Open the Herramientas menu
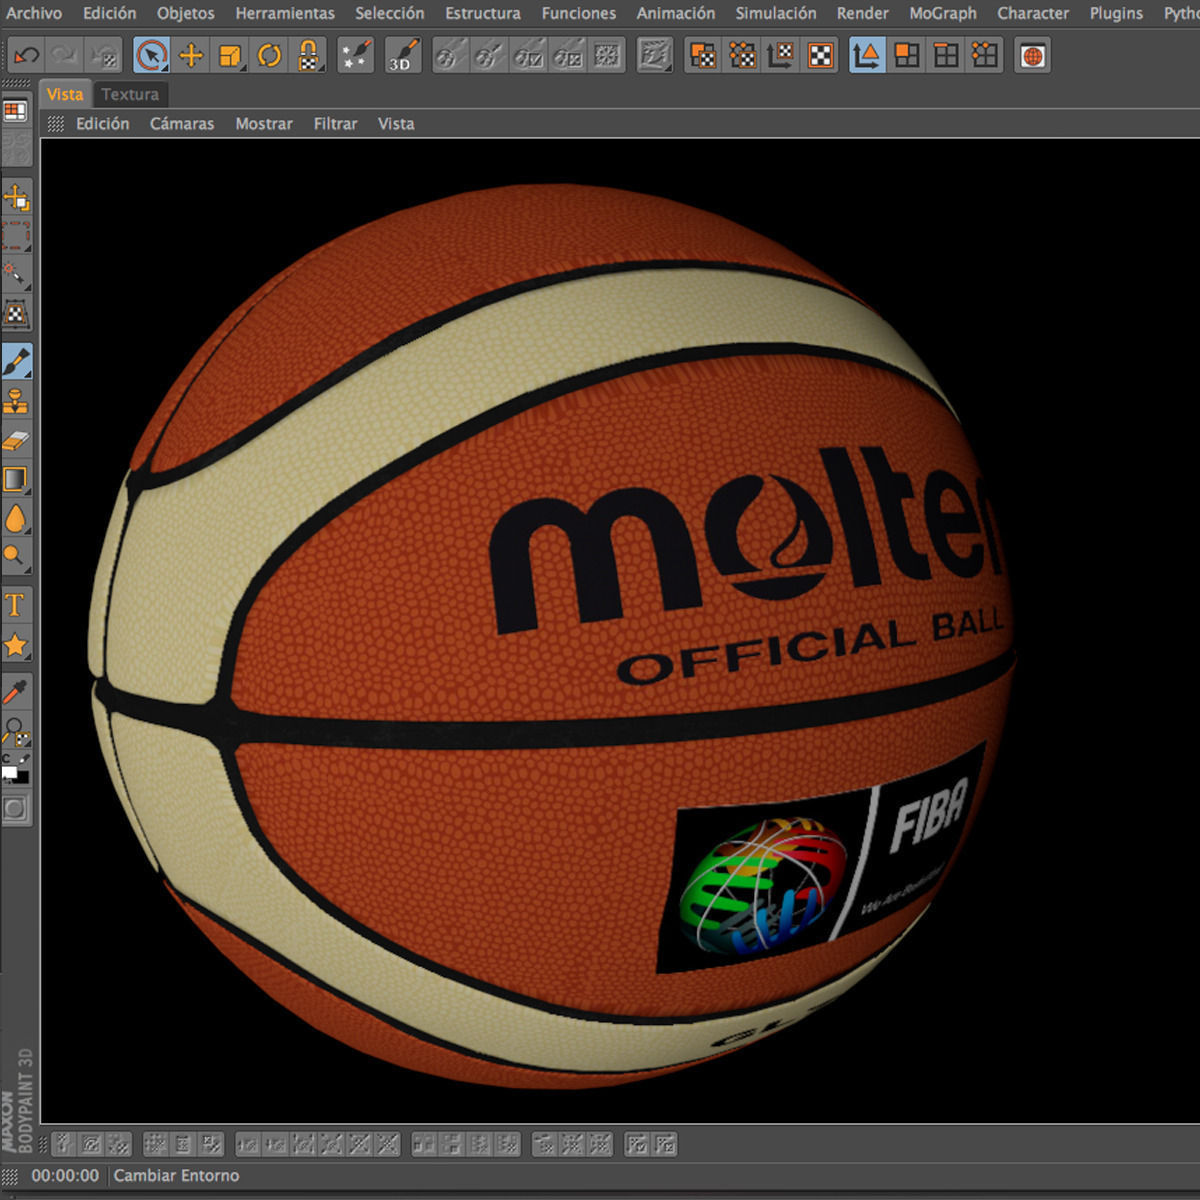Viewport: 1200px width, 1200px height. point(285,13)
